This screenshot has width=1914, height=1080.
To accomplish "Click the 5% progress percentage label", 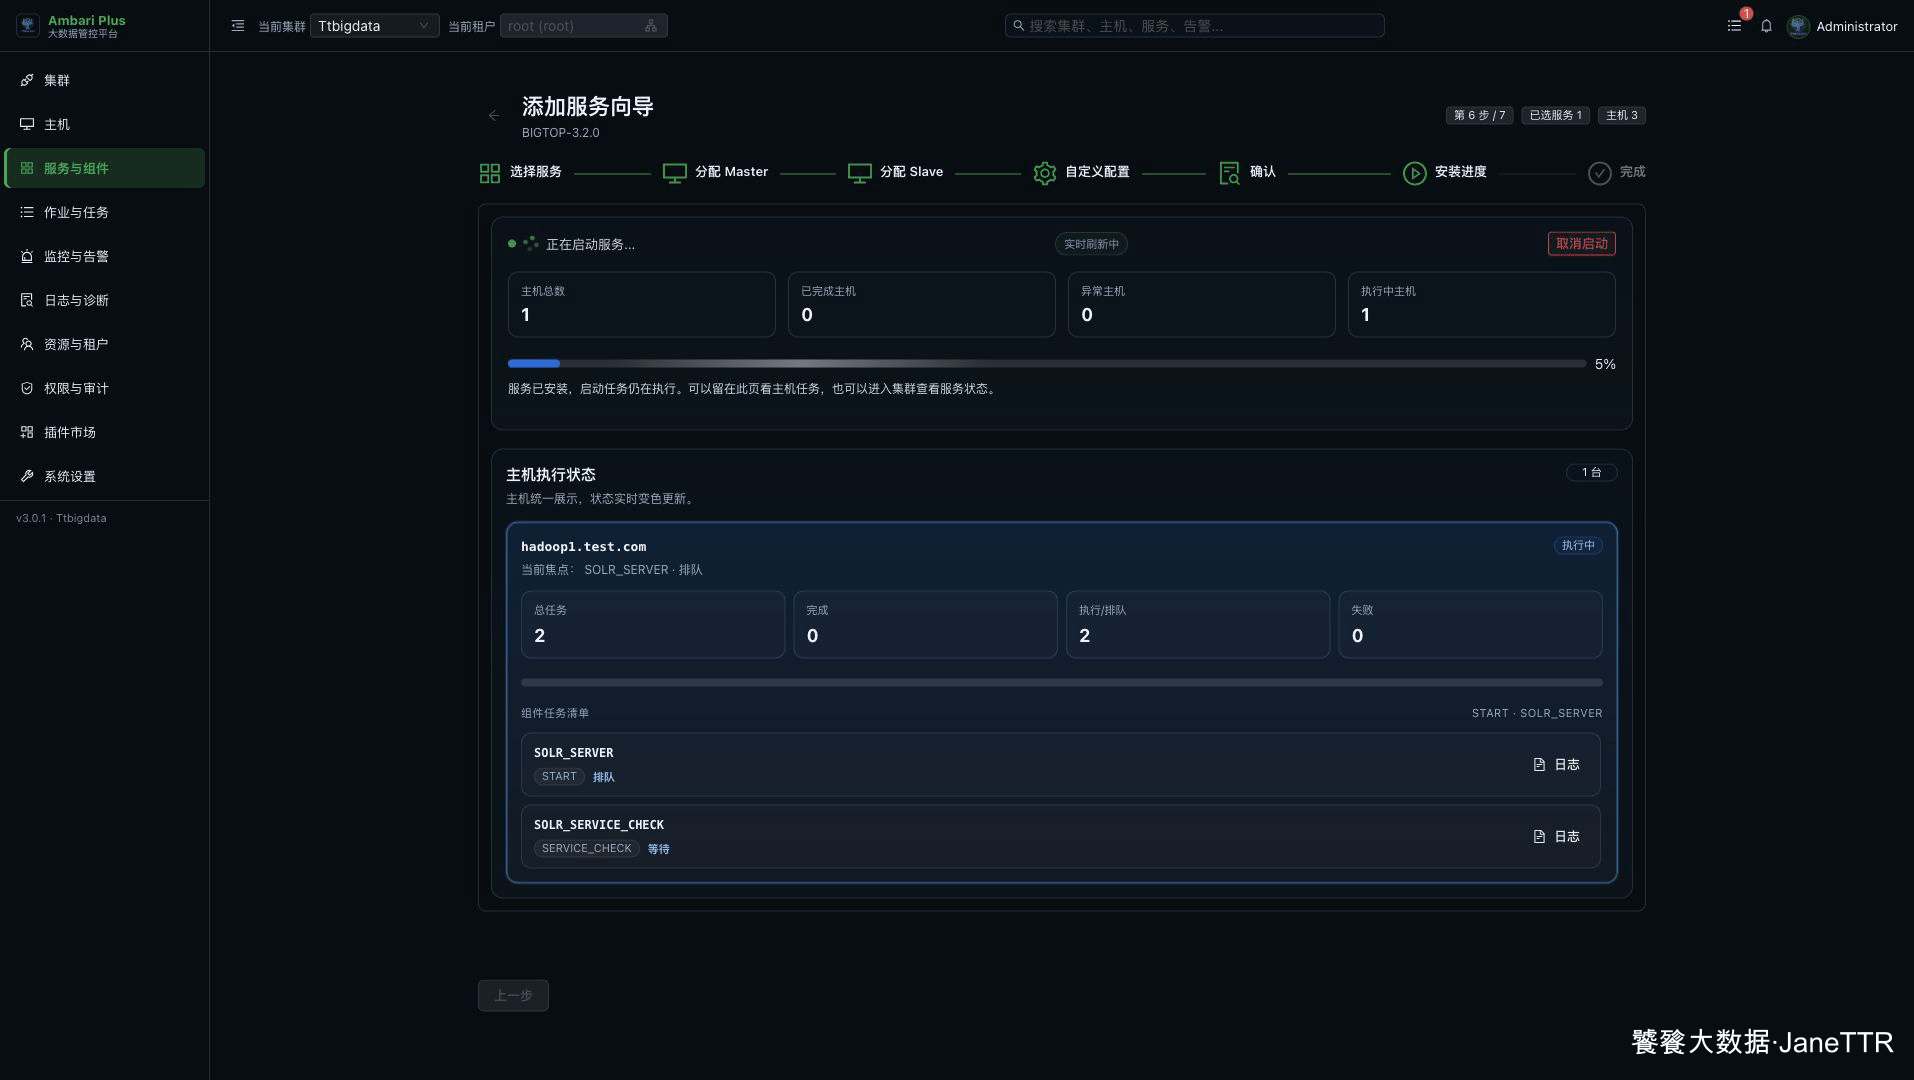I will click(1605, 365).
